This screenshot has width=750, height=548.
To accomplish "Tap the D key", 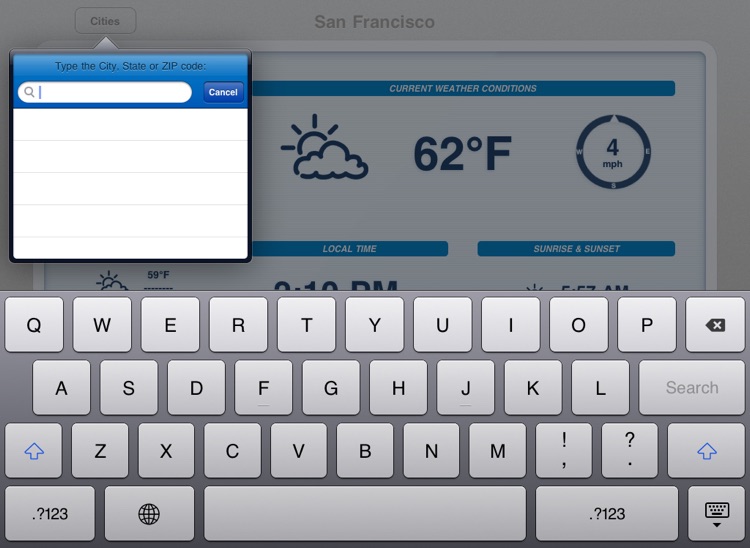I will tap(196, 387).
